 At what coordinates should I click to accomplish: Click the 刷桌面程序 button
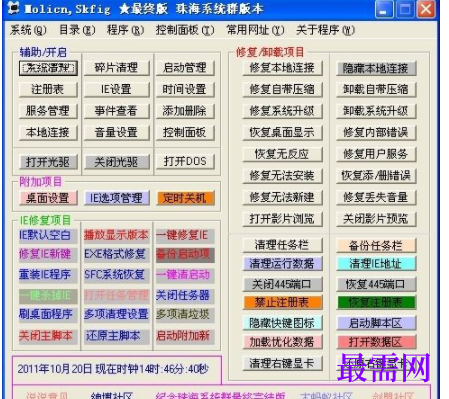point(48,315)
